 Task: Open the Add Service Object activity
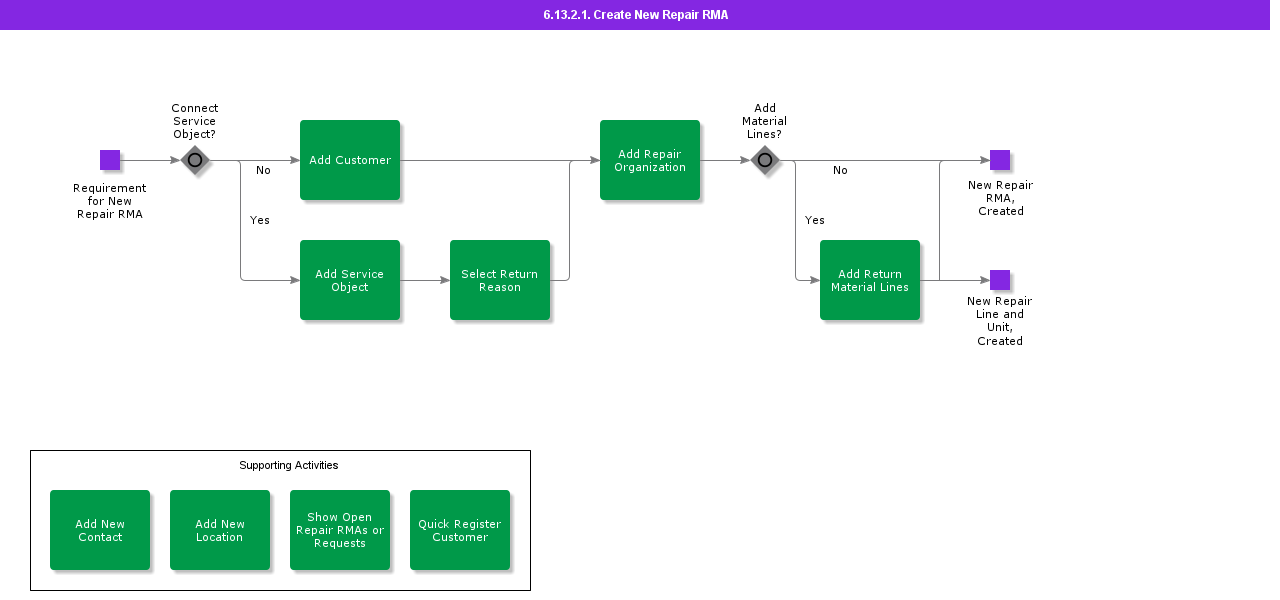coord(350,280)
